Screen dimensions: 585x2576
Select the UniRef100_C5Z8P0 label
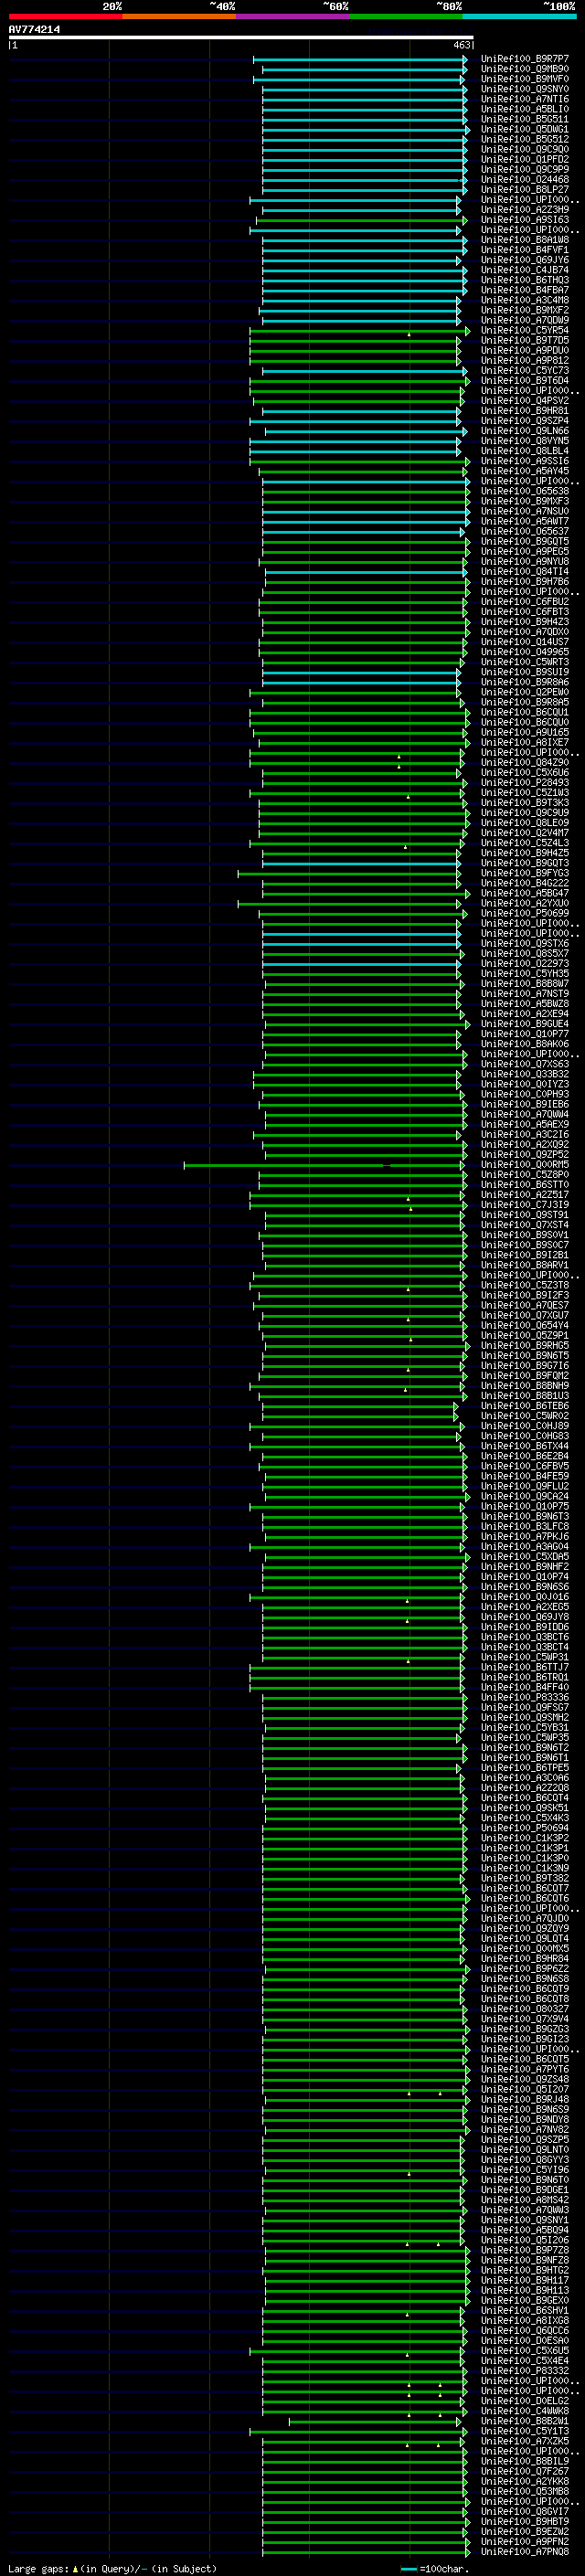pos(525,1175)
